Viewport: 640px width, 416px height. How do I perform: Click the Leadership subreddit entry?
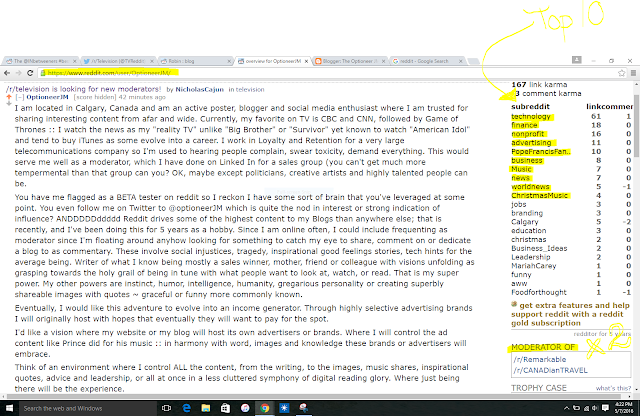click(x=531, y=257)
